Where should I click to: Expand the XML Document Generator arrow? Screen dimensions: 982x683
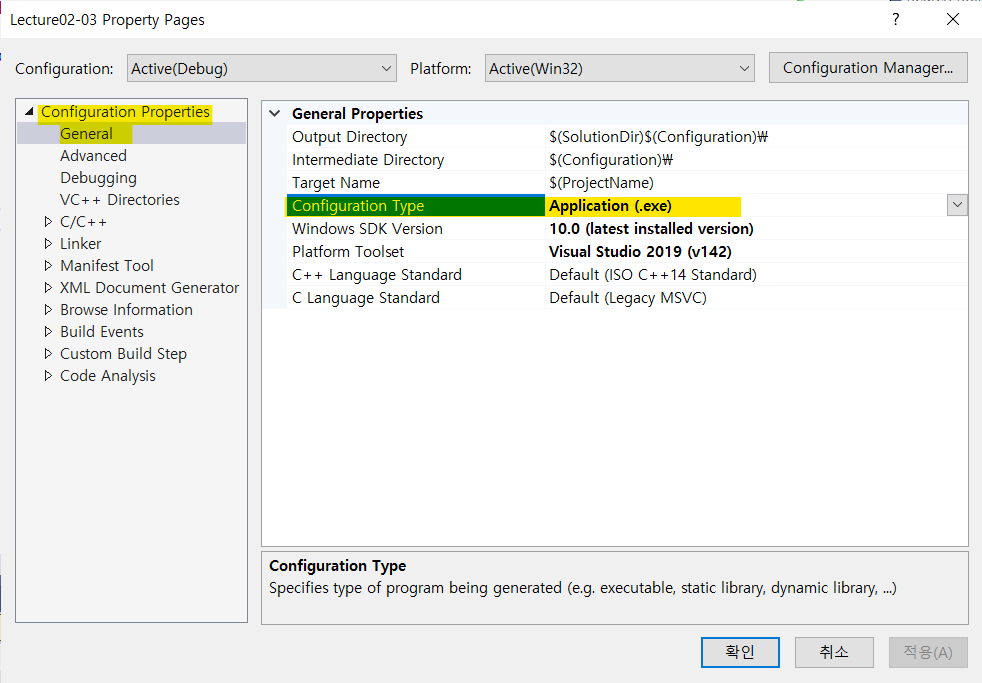48,287
